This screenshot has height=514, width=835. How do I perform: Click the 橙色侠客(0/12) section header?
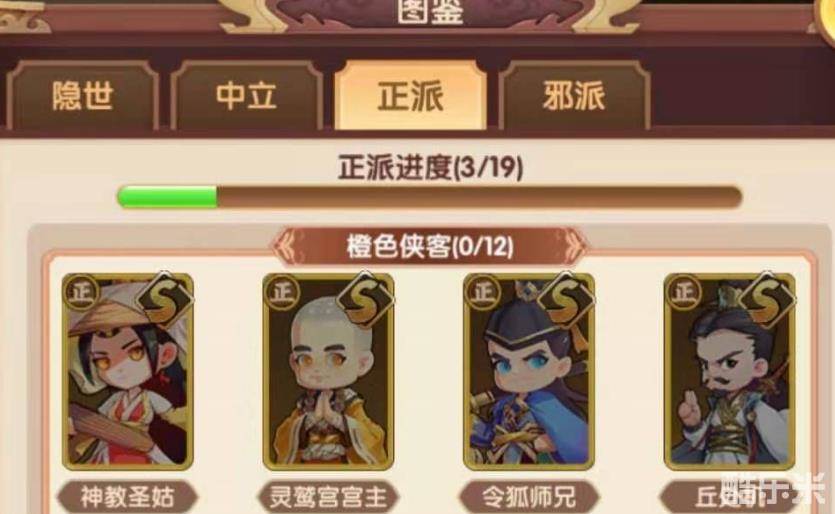coord(429,247)
